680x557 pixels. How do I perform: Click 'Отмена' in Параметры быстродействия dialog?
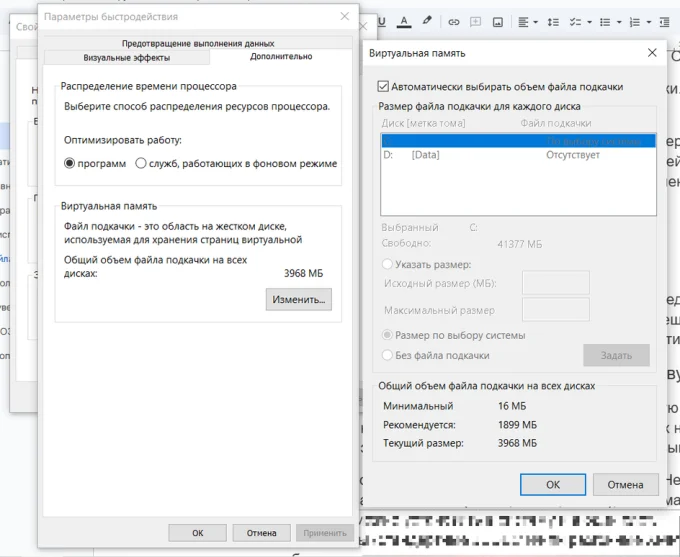pos(262,533)
